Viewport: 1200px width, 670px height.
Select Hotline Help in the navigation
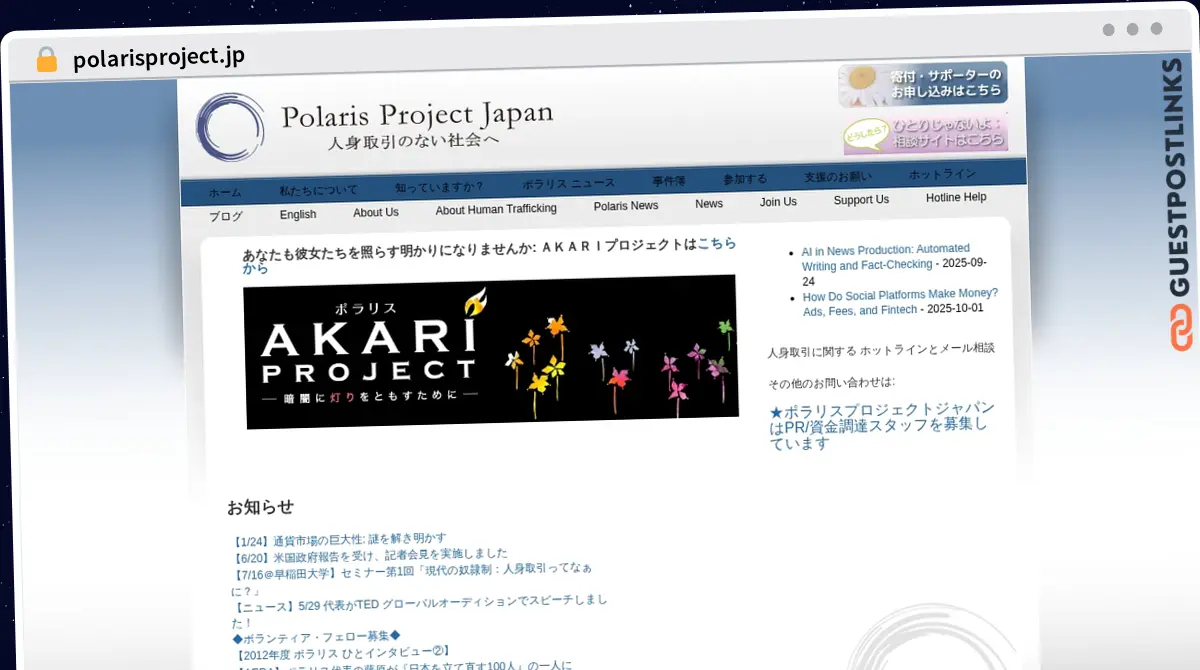tap(956, 198)
